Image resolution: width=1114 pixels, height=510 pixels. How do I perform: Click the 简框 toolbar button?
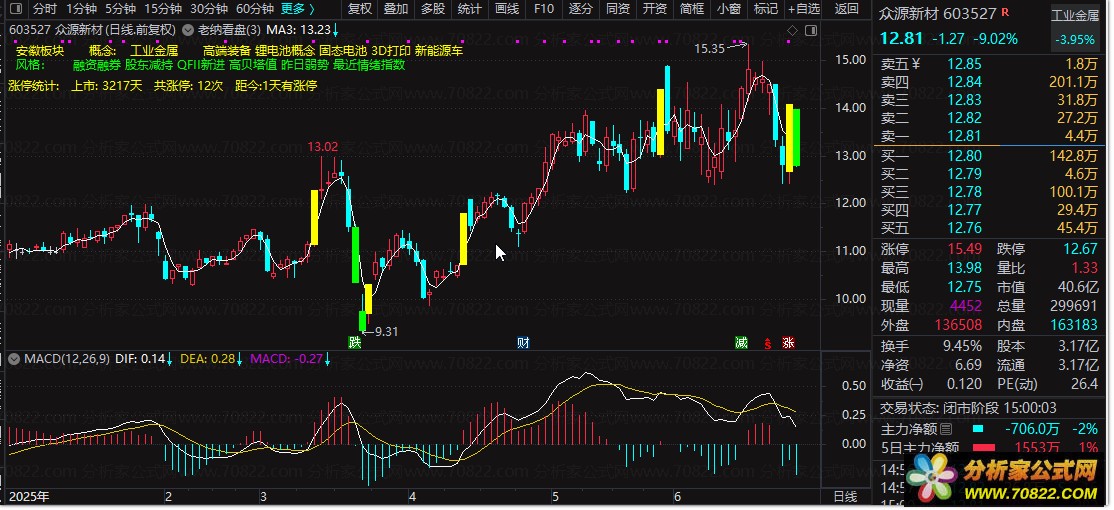691,9
